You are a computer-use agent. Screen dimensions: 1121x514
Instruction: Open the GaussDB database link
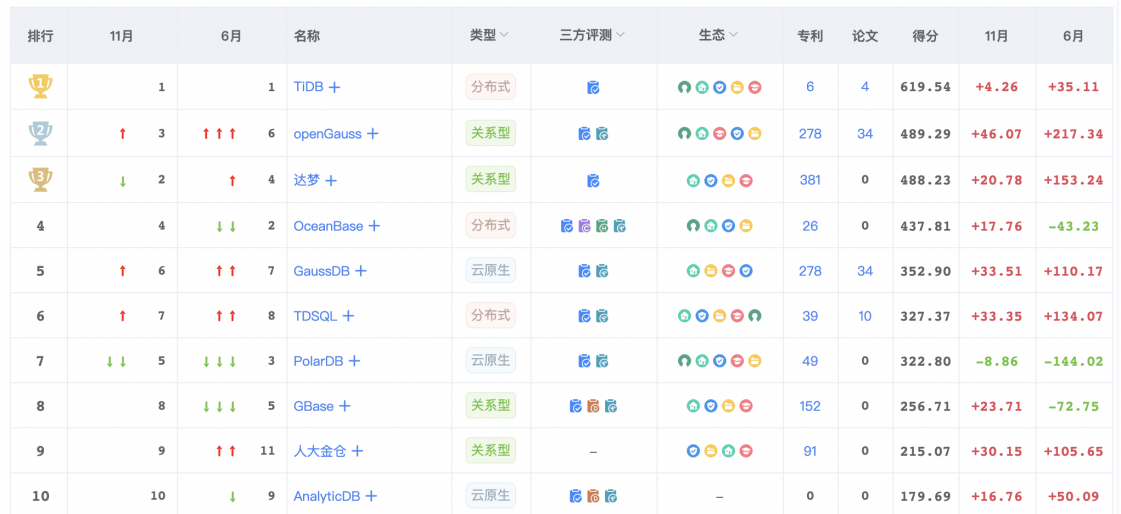click(322, 271)
